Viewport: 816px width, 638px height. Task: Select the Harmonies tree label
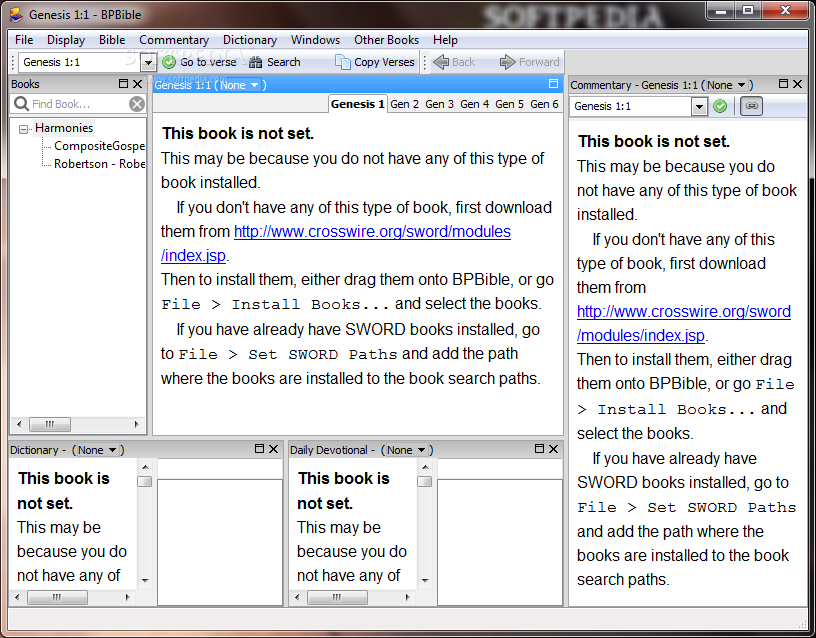pos(64,128)
